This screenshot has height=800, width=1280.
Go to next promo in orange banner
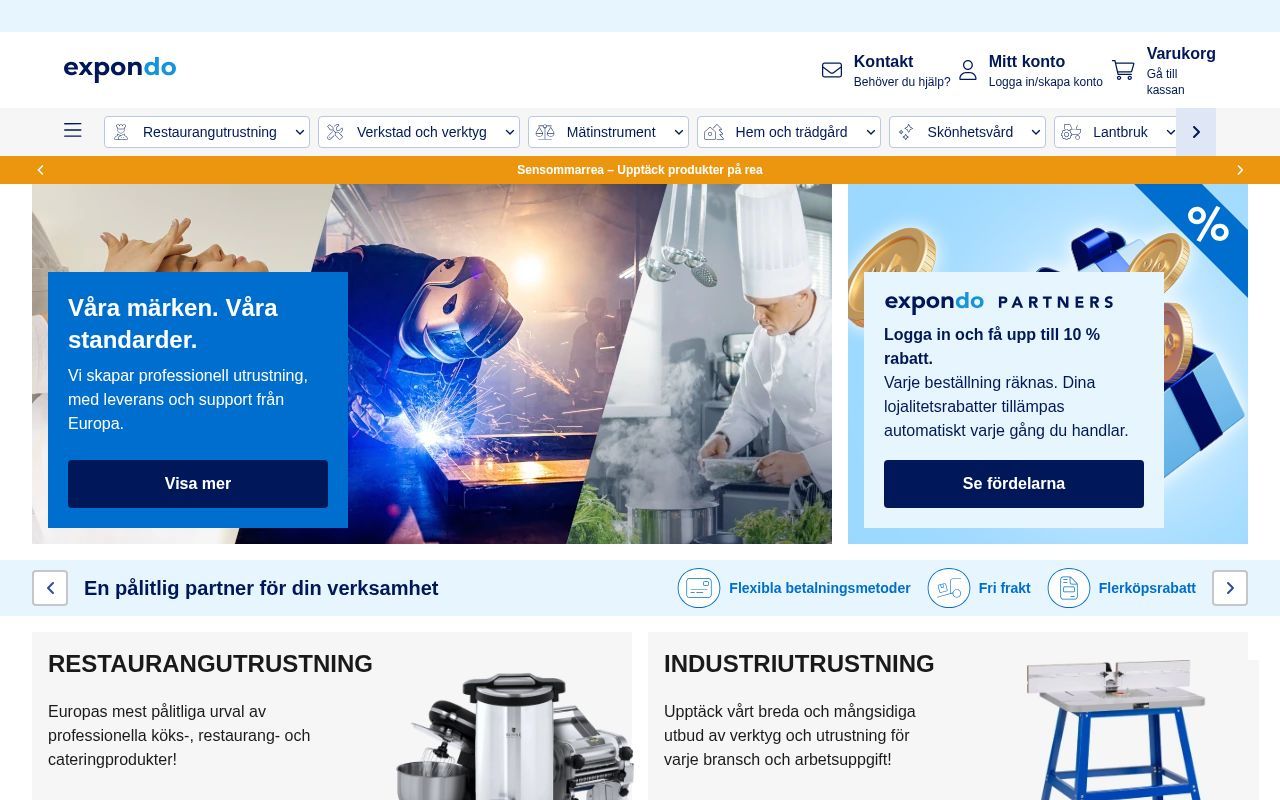point(1240,170)
